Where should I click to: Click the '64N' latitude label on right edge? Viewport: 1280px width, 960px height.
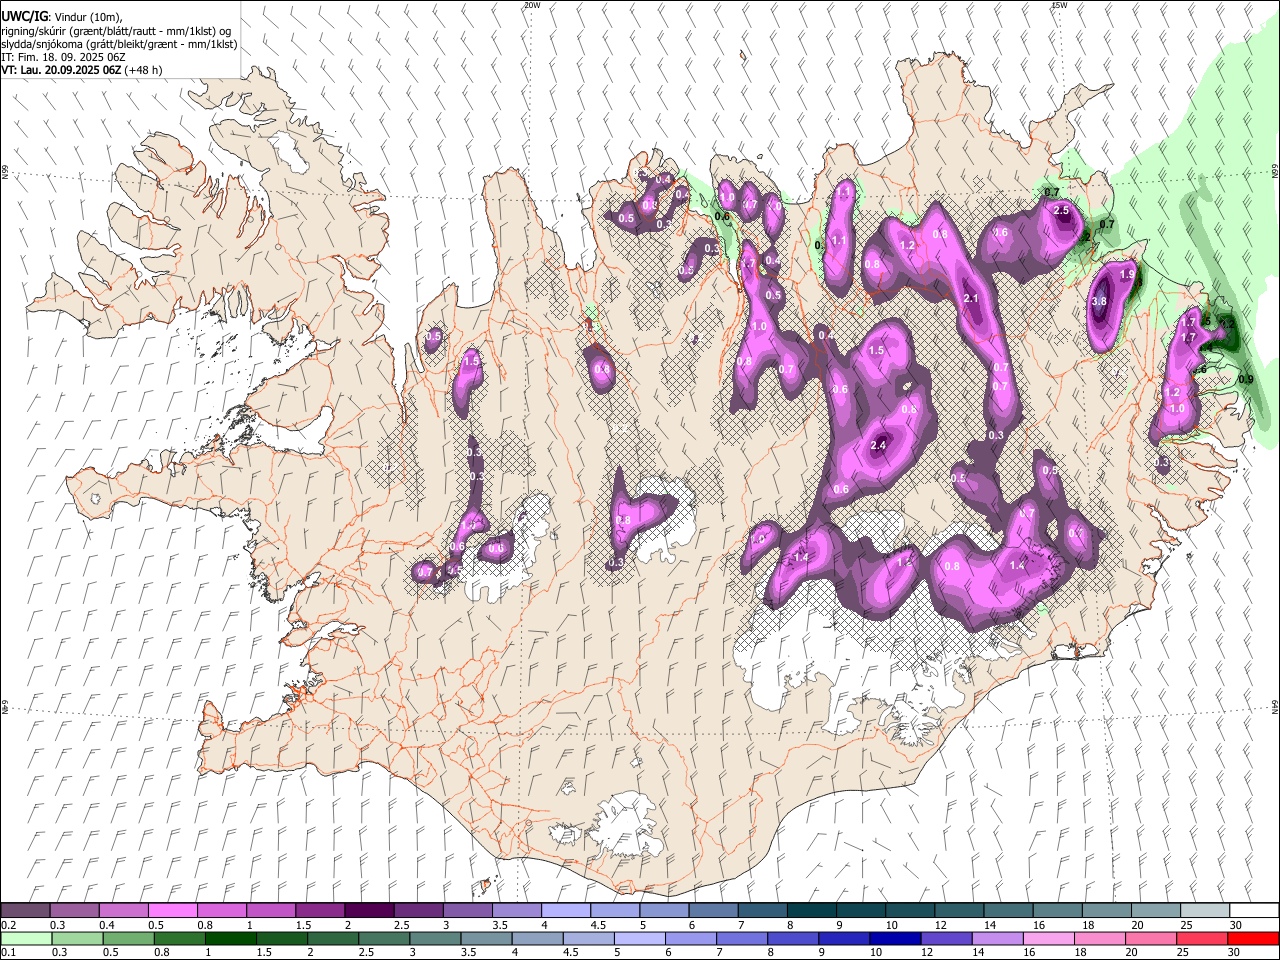(1275, 706)
